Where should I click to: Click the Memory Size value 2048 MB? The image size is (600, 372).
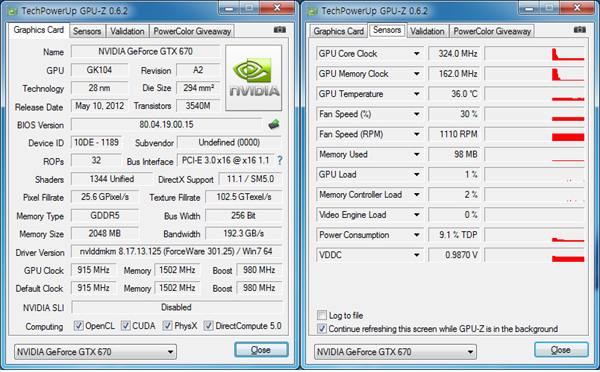click(x=105, y=233)
